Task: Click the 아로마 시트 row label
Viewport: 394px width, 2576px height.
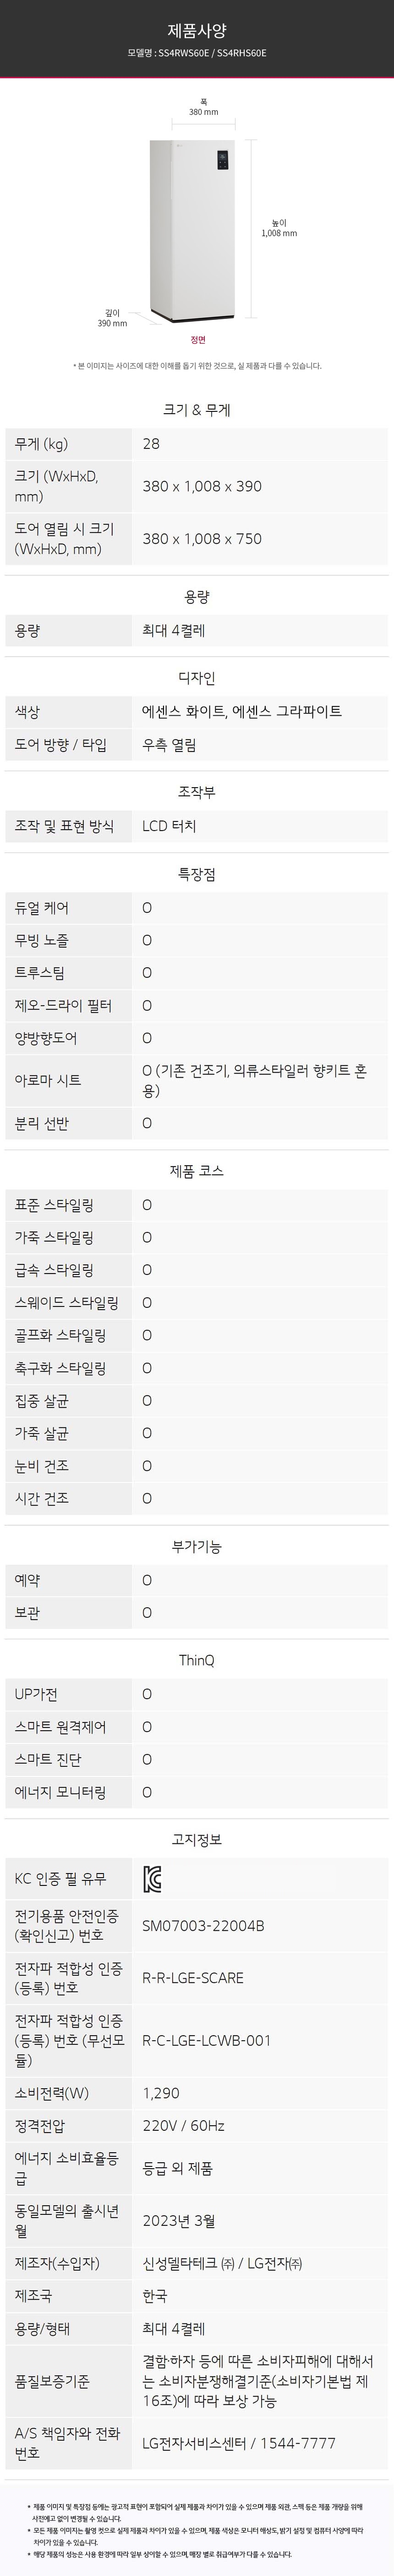Action: tap(48, 1080)
